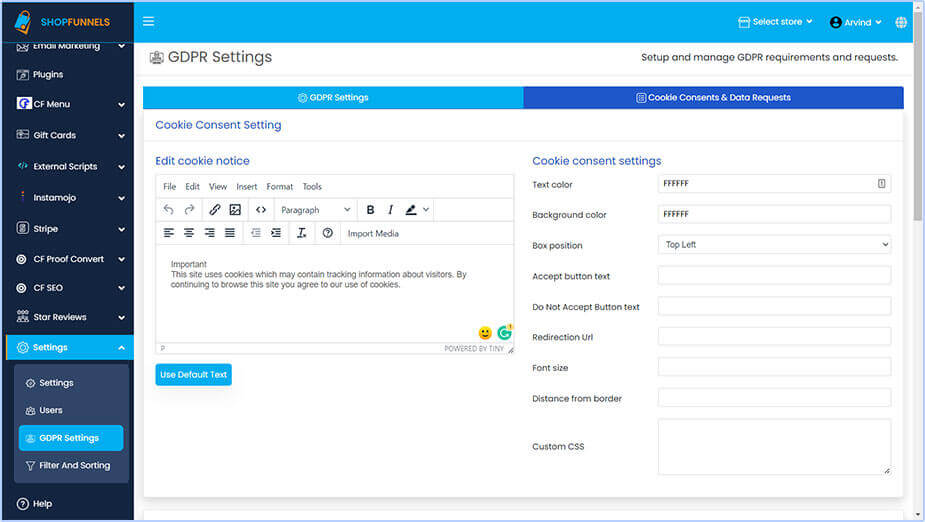Screen dimensions: 925x522
Task: Toggle italic formatting in the editor
Action: tap(390, 210)
